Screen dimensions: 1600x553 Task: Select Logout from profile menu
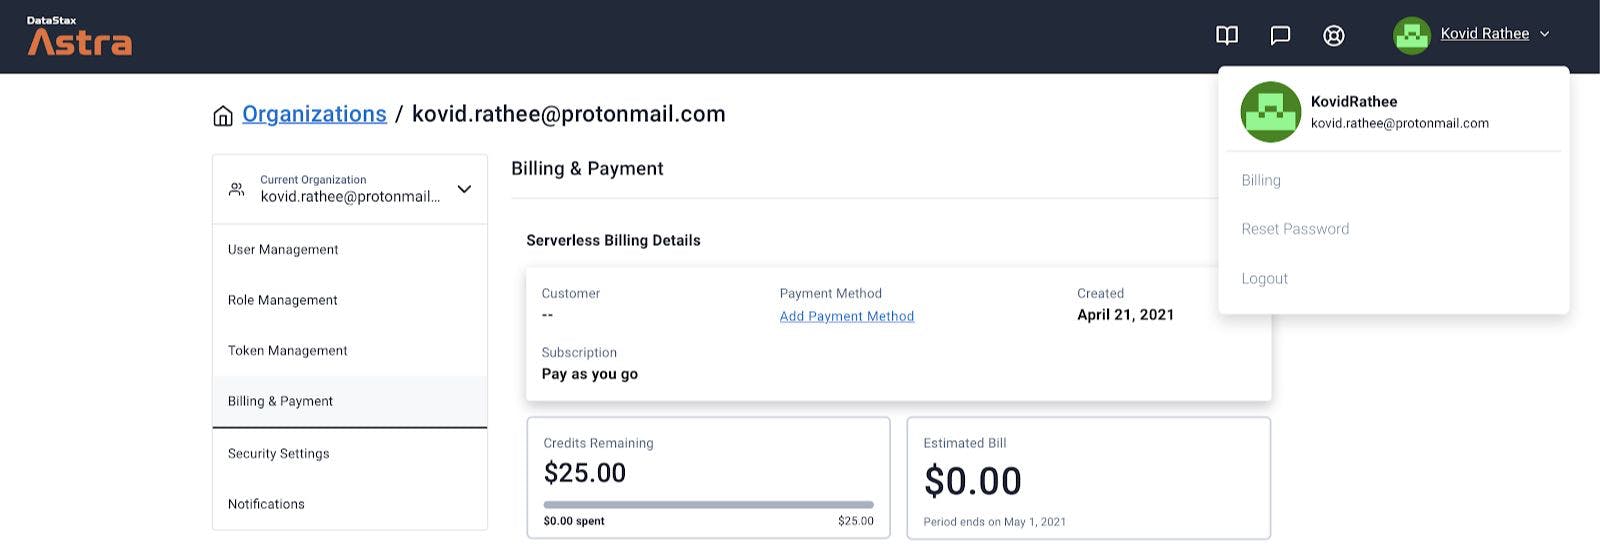coord(1264,279)
